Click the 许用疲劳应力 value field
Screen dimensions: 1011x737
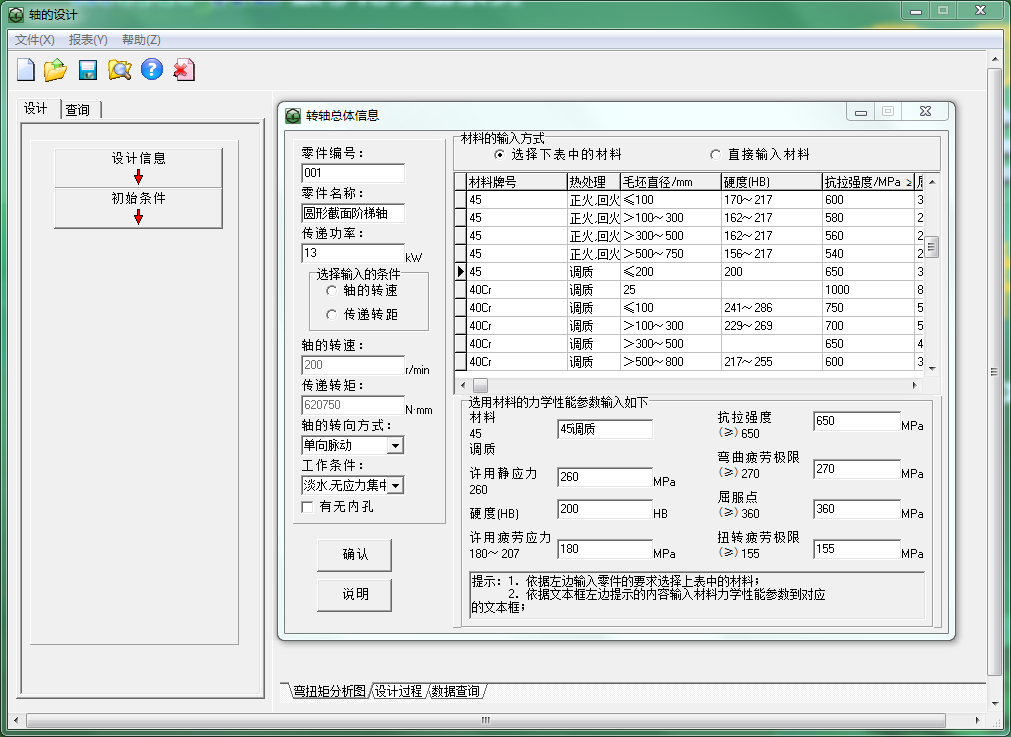click(x=604, y=549)
